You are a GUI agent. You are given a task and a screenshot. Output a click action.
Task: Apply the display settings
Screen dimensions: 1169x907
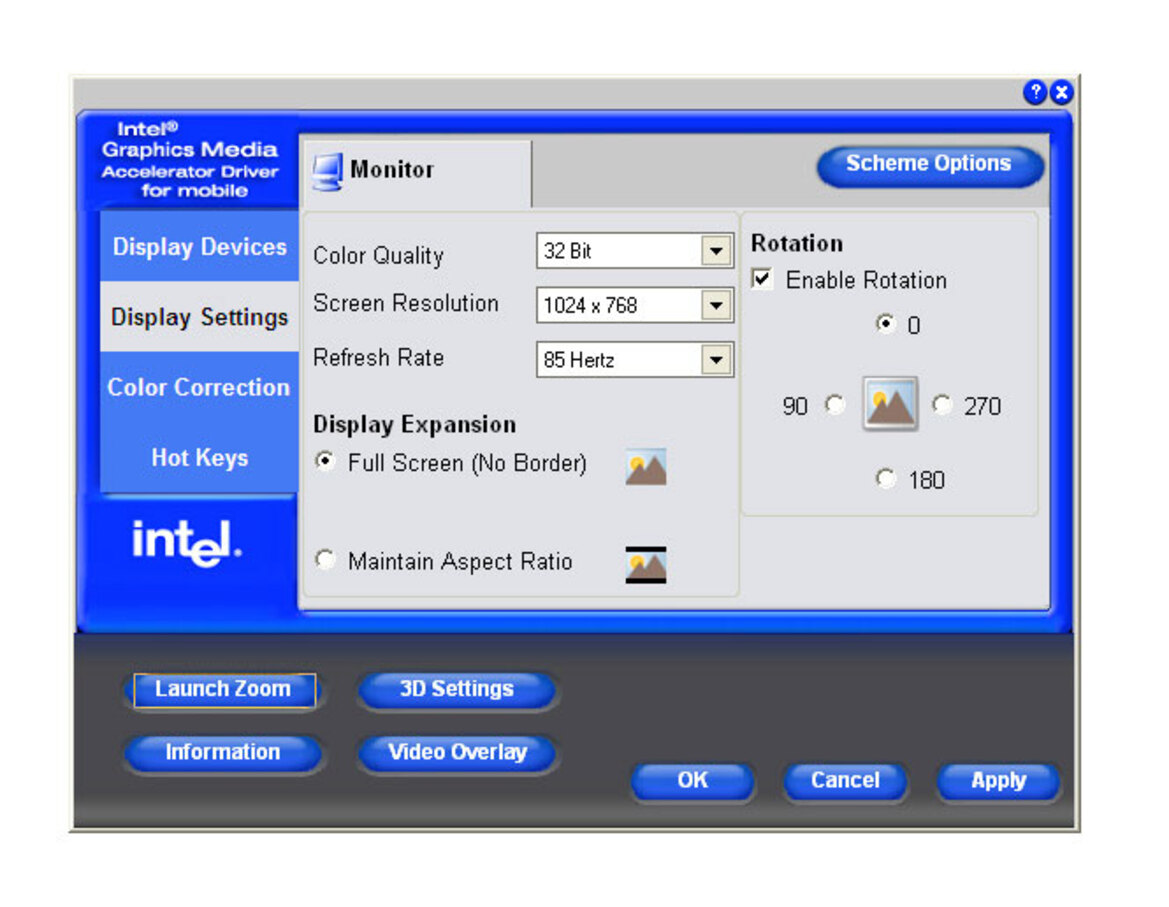tap(998, 781)
